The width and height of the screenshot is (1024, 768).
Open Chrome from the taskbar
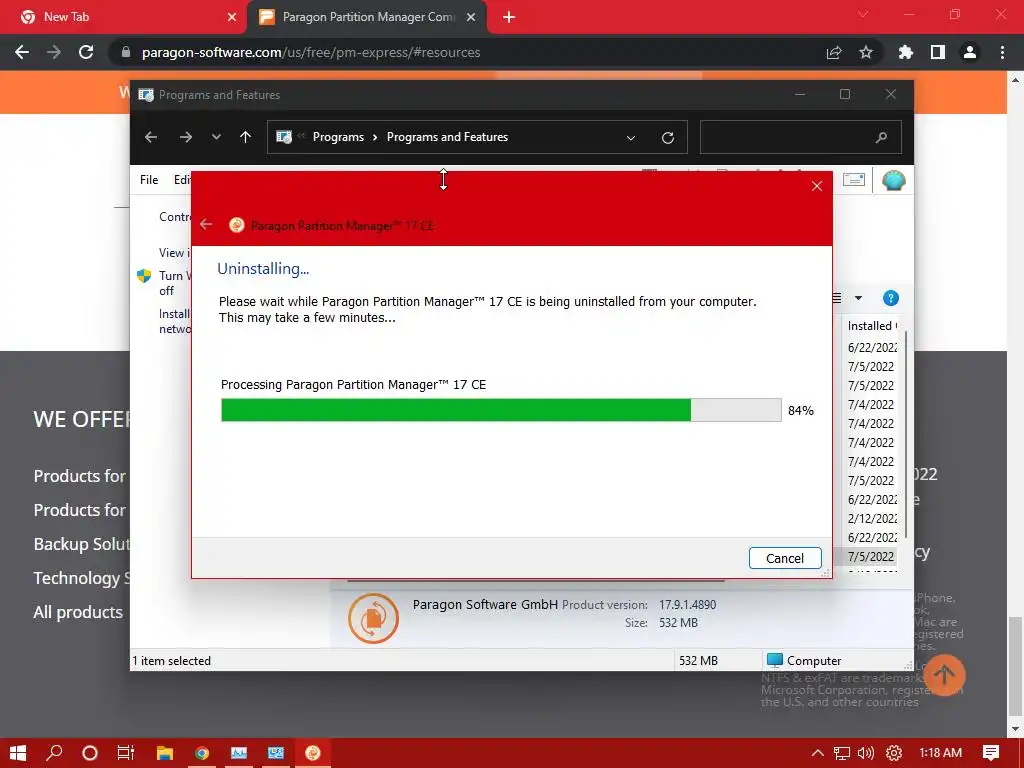coord(202,753)
